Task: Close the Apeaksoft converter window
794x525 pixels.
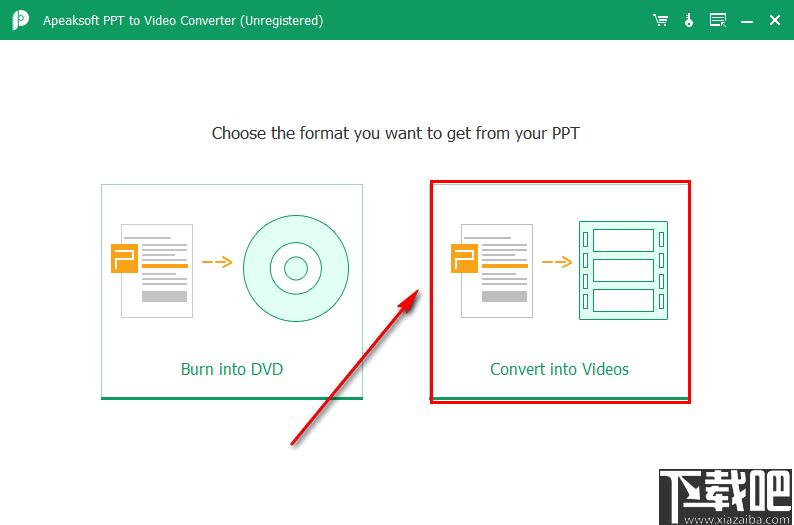Action: pos(775,20)
